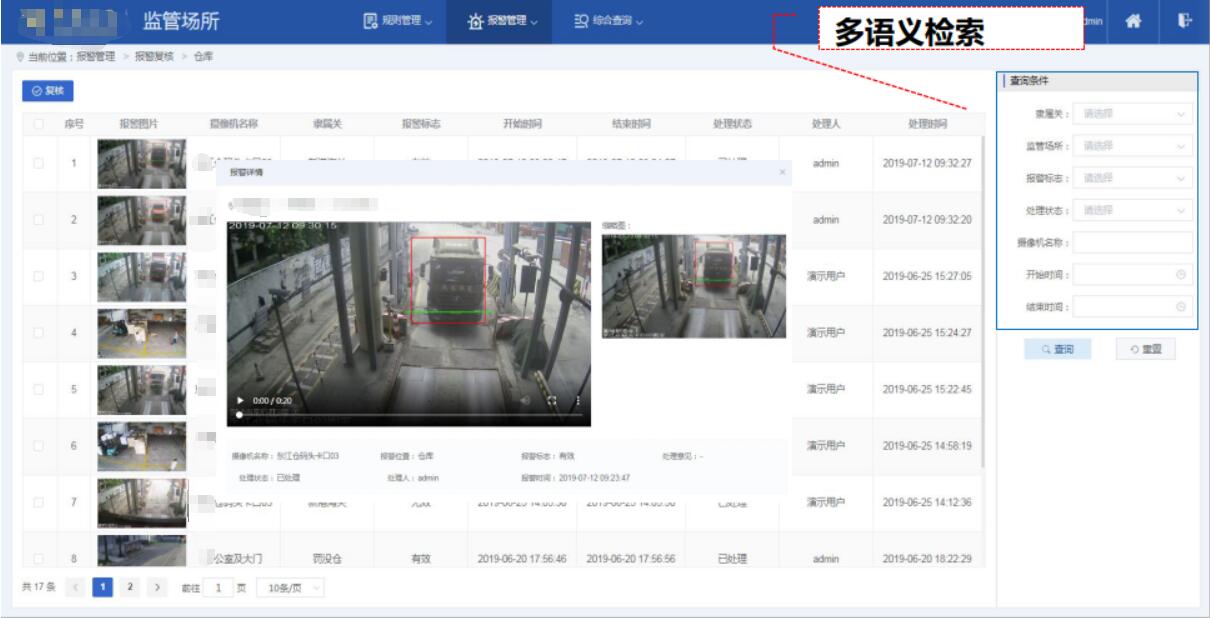Click time cell 2019-06-20 18:22:29

pyautogui.click(x=927, y=559)
